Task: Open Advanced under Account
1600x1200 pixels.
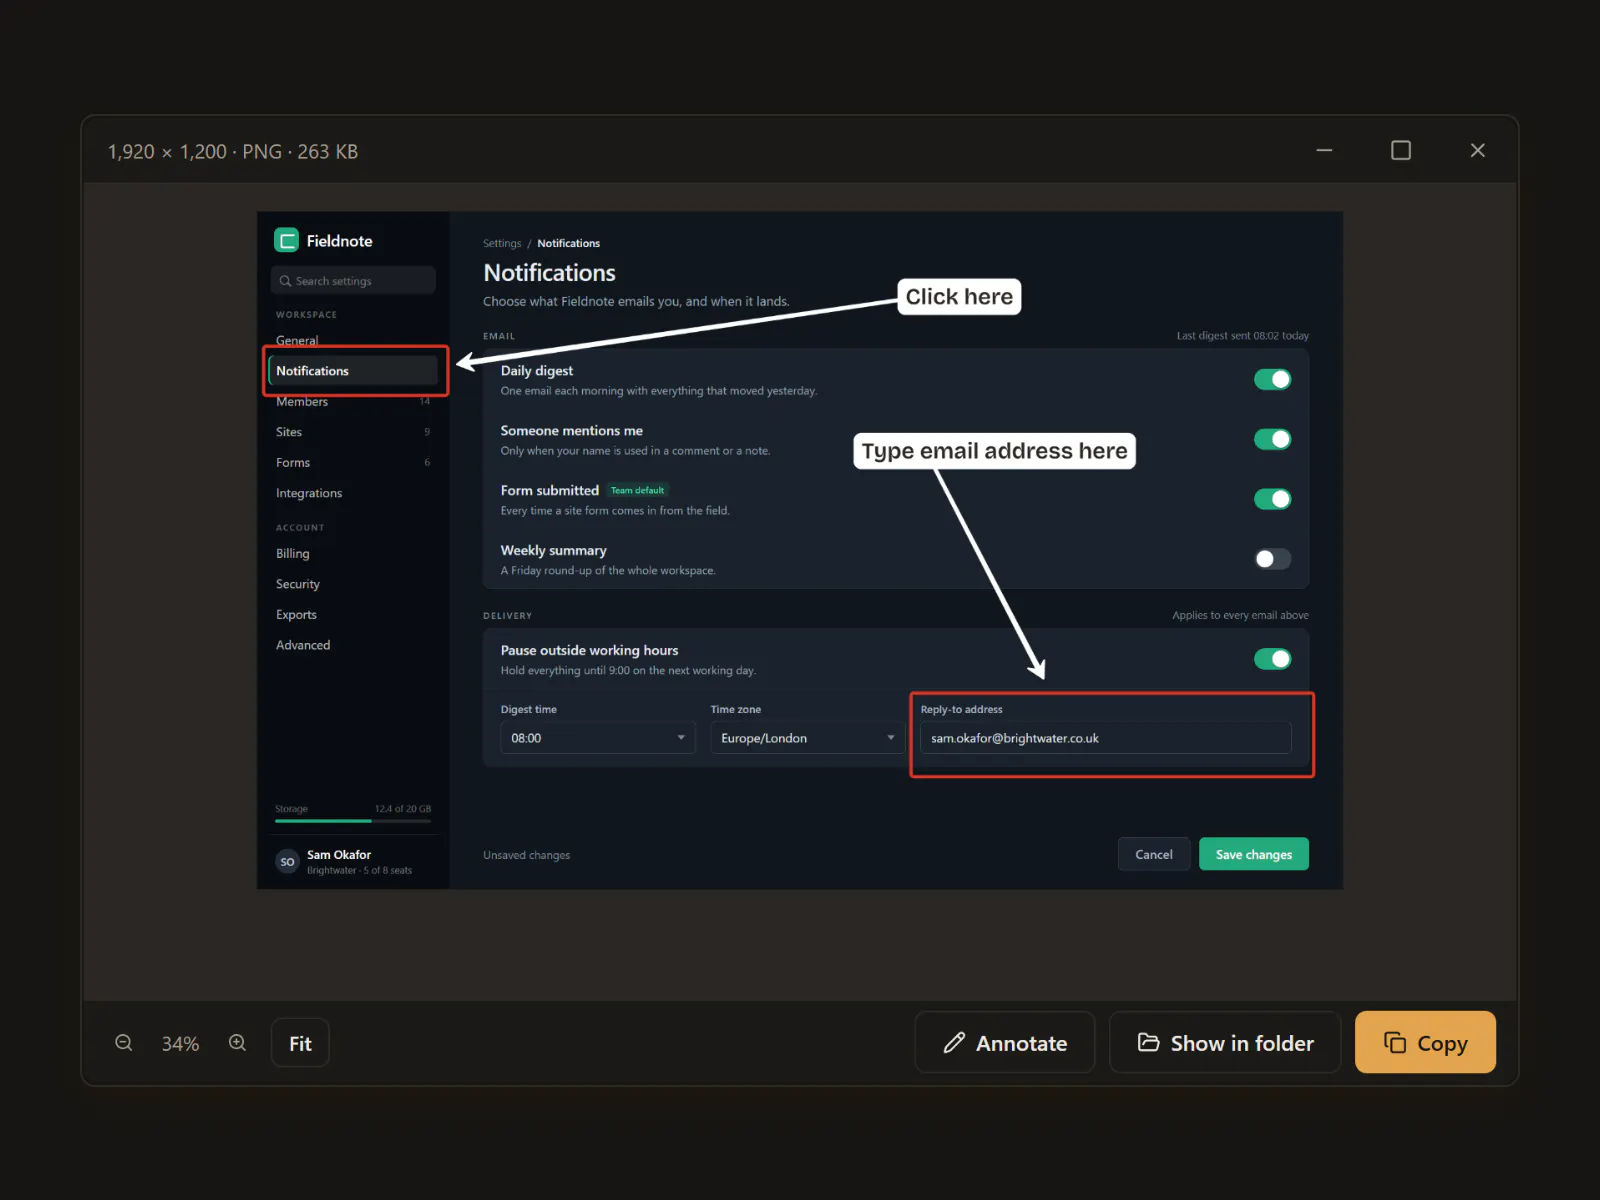Action: [x=303, y=645]
